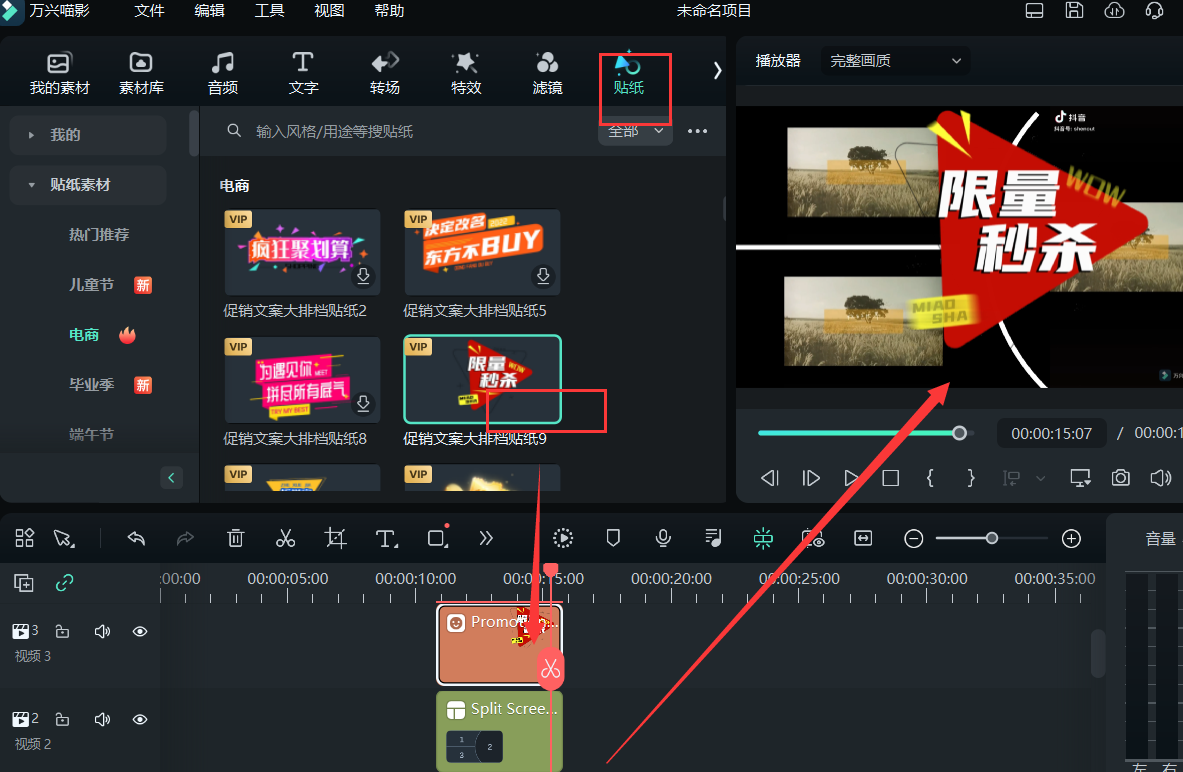Collapse the sidebar with the green chevron
The image size is (1183, 772).
171,478
